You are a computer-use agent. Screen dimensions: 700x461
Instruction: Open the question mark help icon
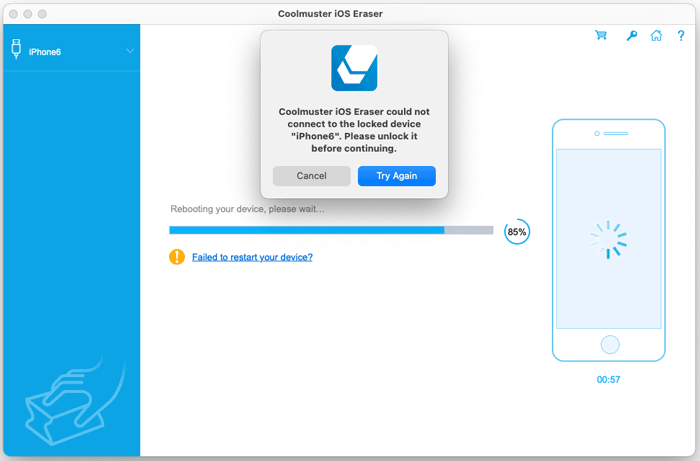tap(680, 35)
